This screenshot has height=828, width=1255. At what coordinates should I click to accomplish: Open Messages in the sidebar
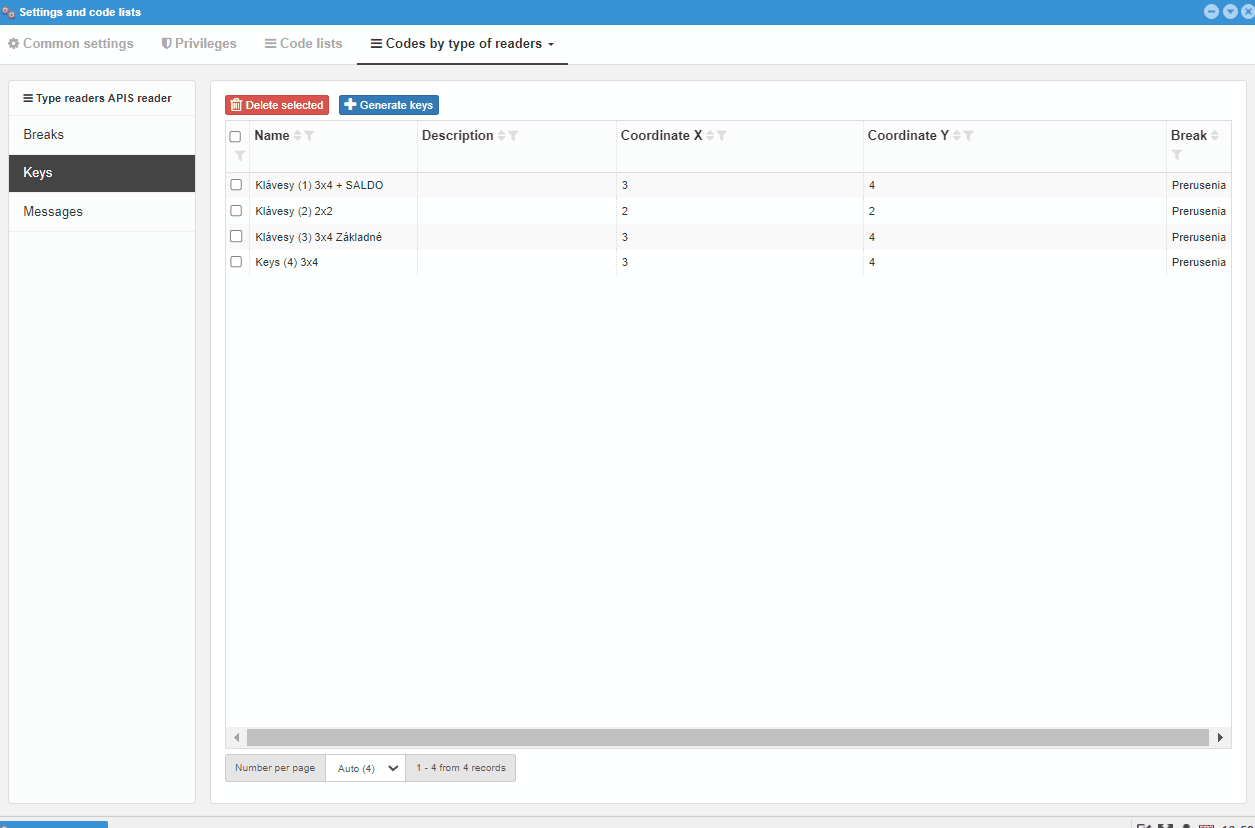click(x=102, y=212)
